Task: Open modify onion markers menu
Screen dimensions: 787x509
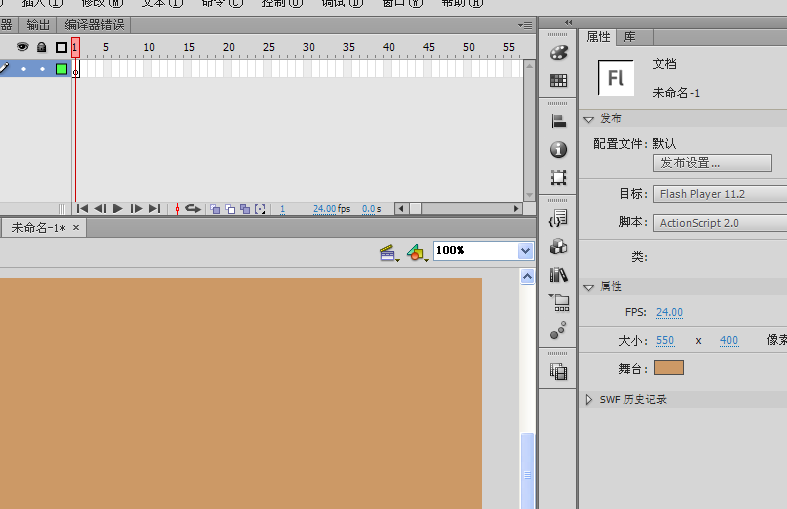Action: [260, 209]
